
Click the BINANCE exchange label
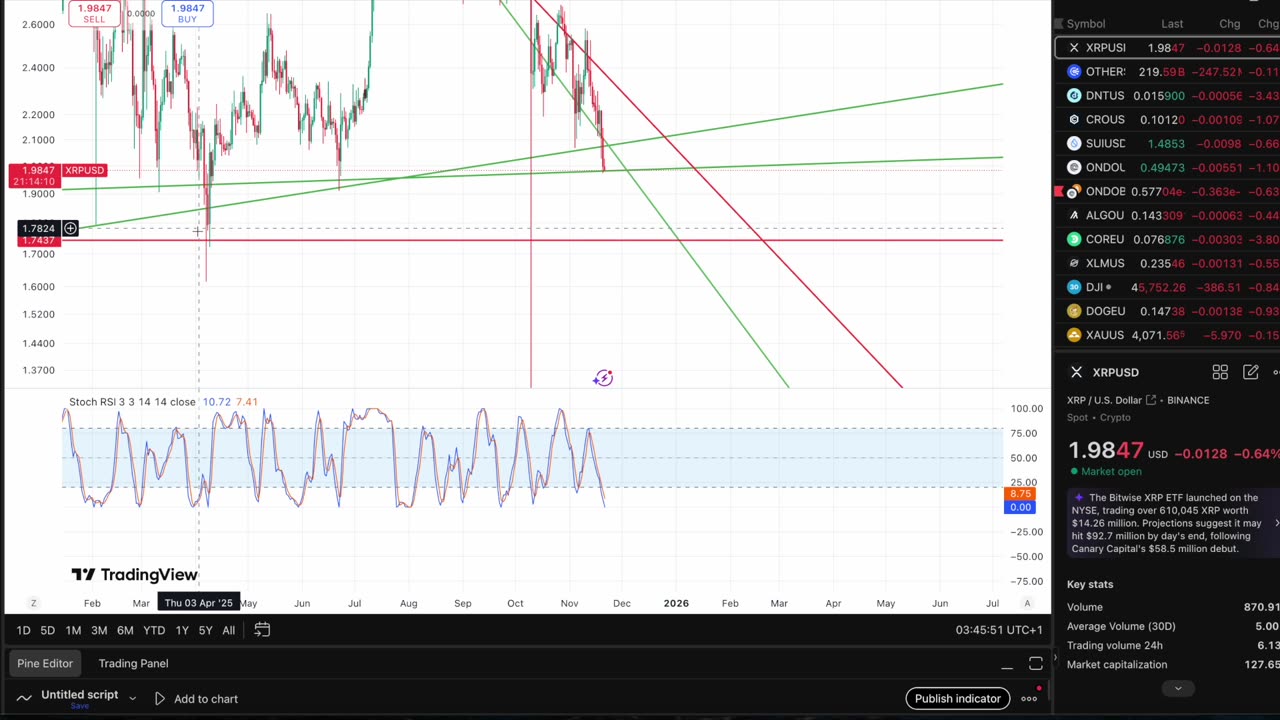(1187, 400)
